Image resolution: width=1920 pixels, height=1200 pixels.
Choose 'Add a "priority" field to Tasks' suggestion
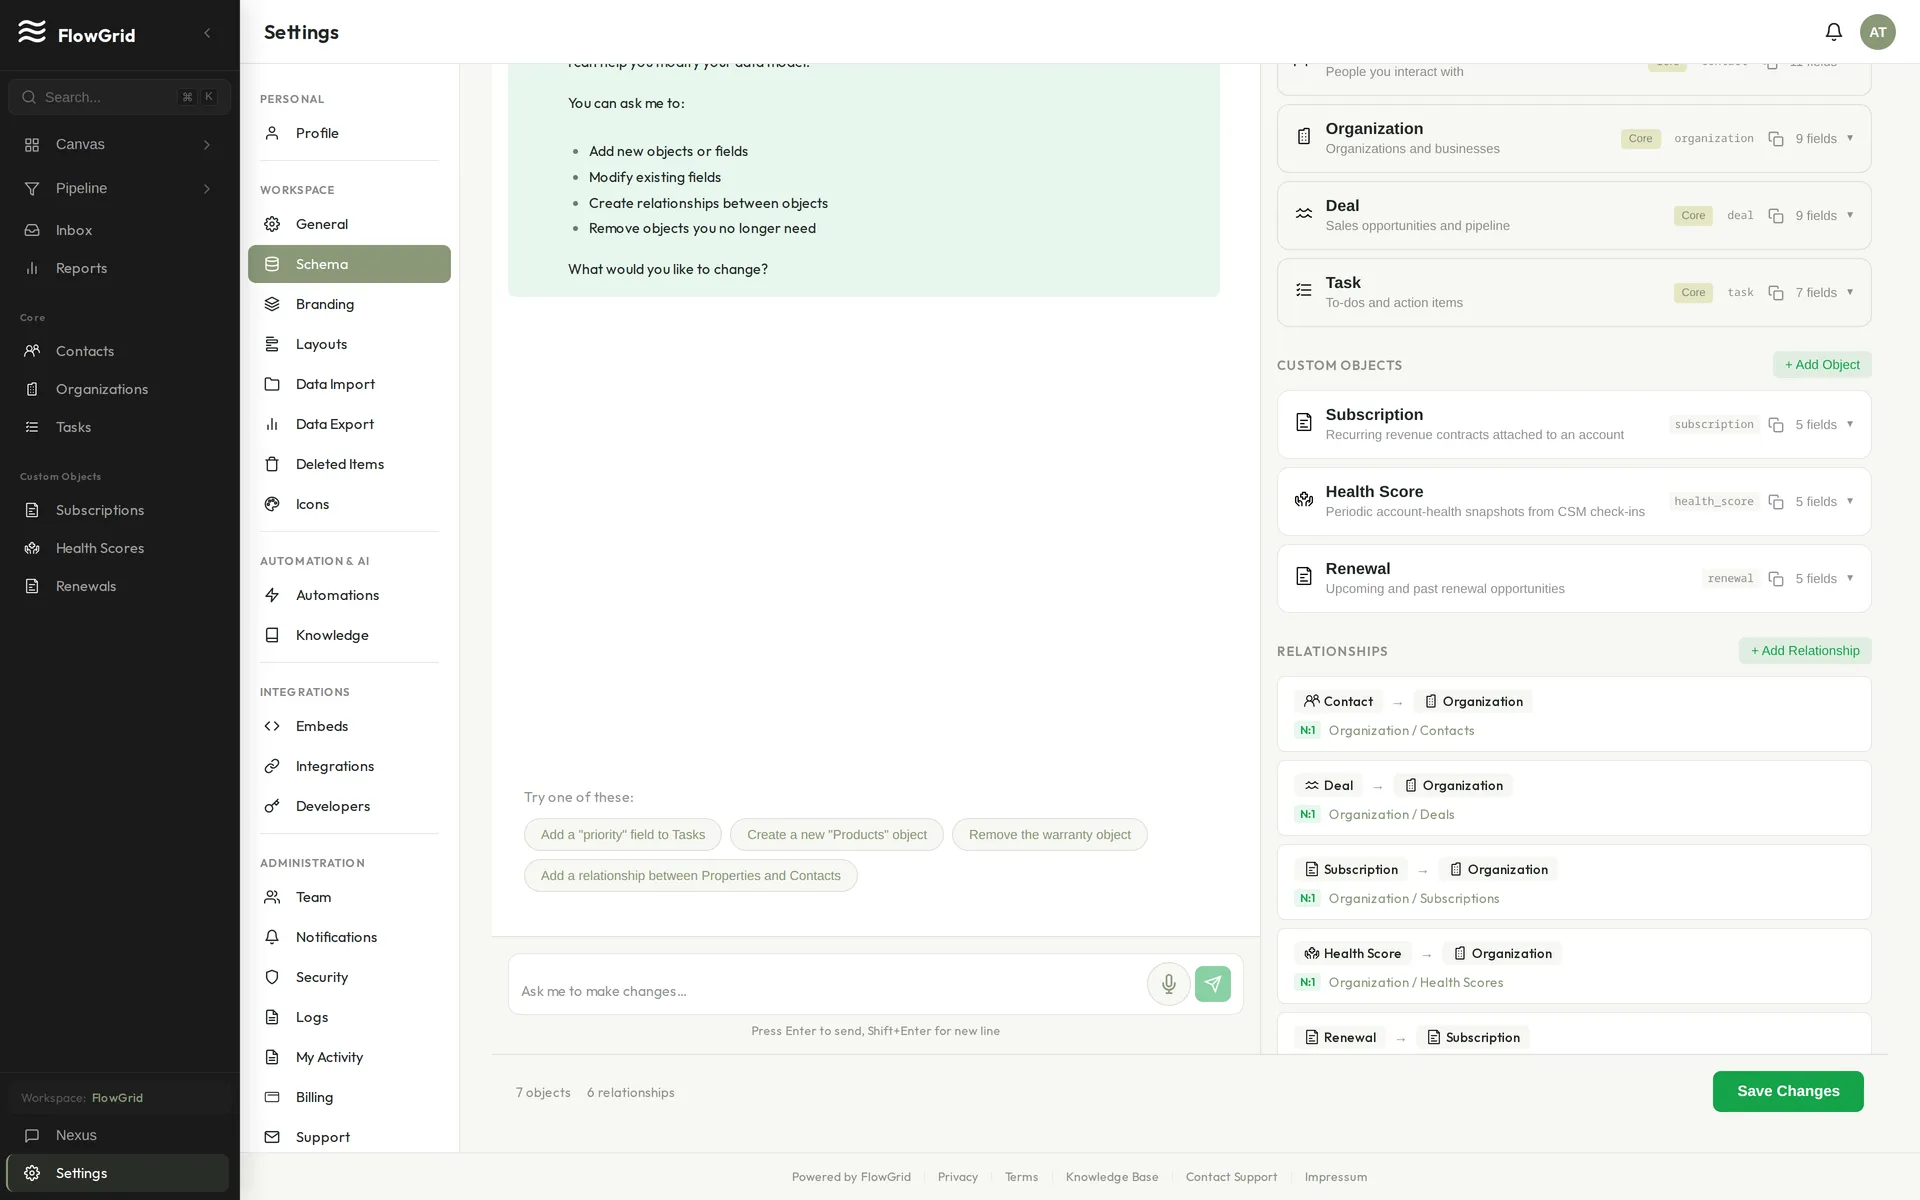[623, 835]
